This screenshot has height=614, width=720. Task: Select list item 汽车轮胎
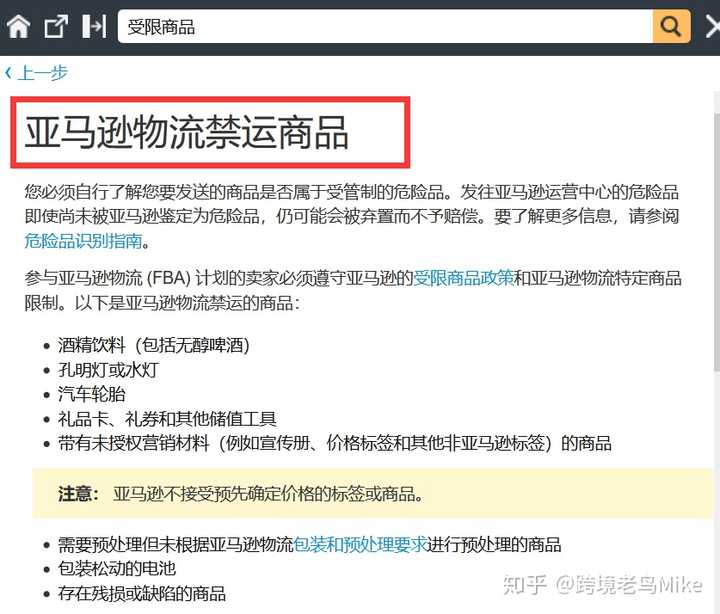(91, 394)
